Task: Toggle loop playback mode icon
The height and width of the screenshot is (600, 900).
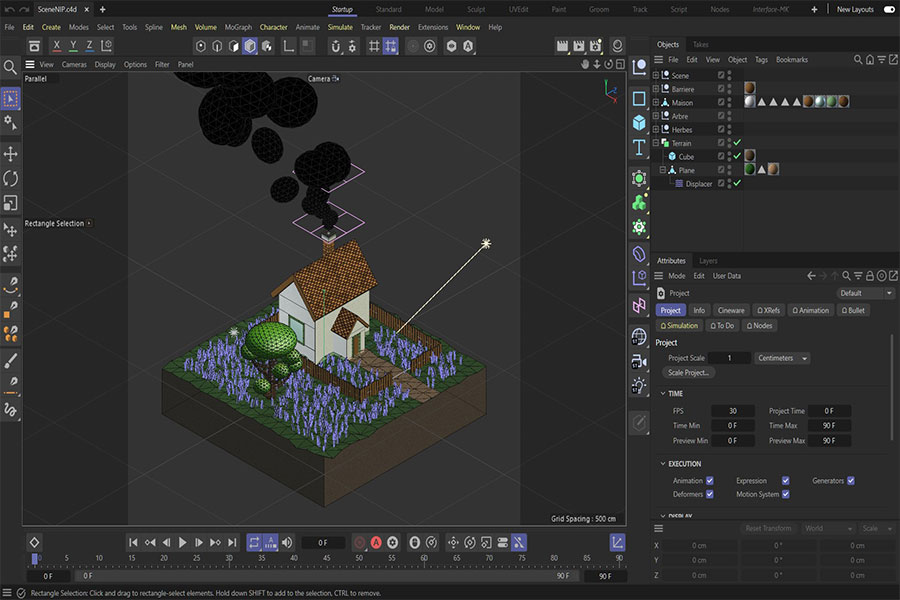Action: coord(254,543)
